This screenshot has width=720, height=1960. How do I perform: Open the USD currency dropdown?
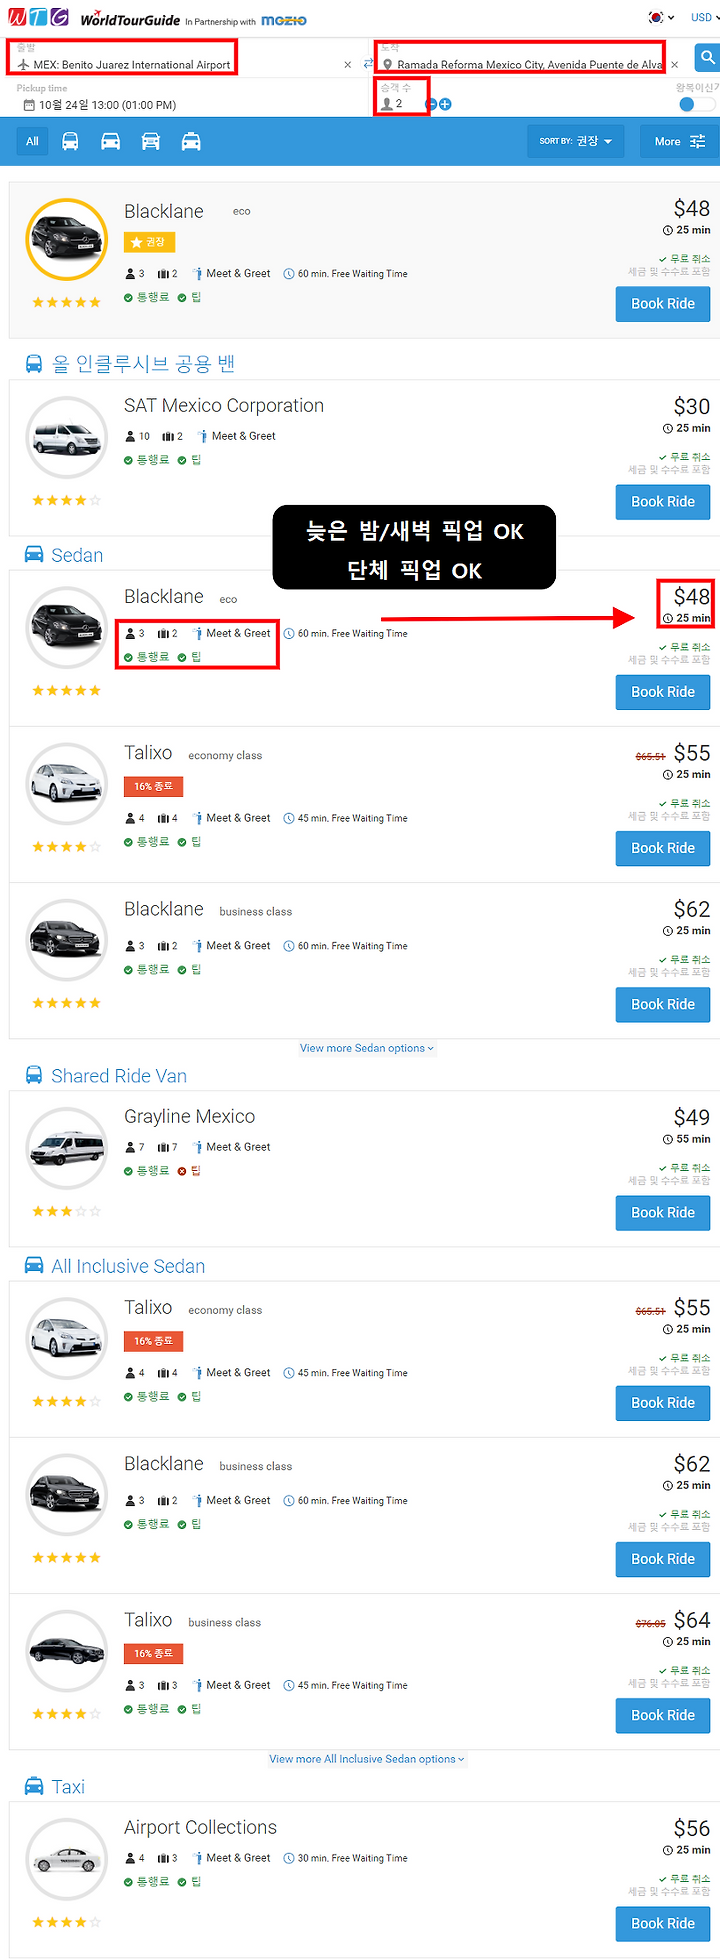[x=702, y=17]
